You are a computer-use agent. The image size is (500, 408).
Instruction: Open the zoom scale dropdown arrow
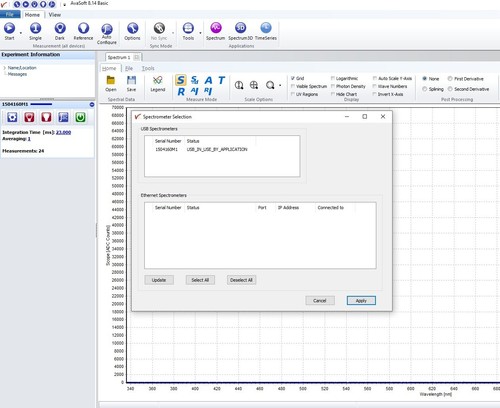[280, 85]
